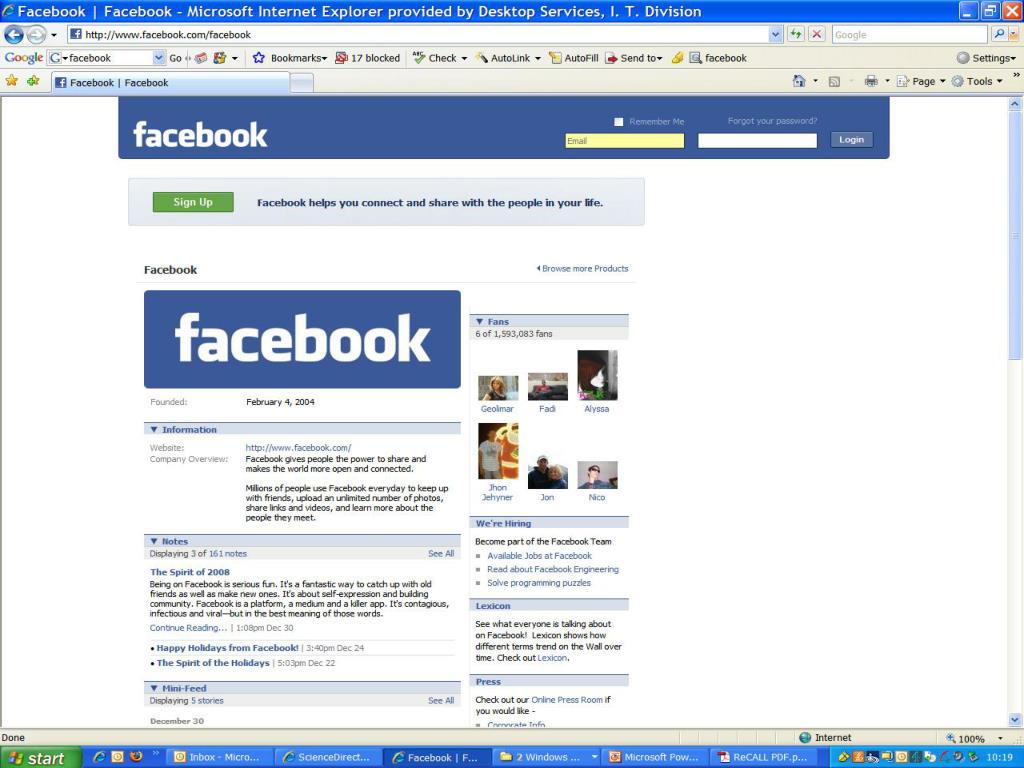Open the address bar history dropdown arrow
1024x768 pixels.
[775, 35]
